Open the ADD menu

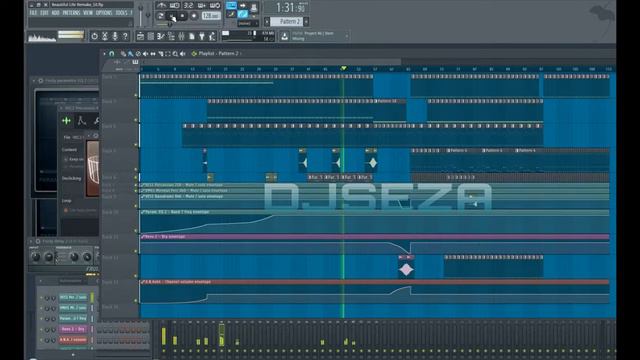[x=55, y=13]
